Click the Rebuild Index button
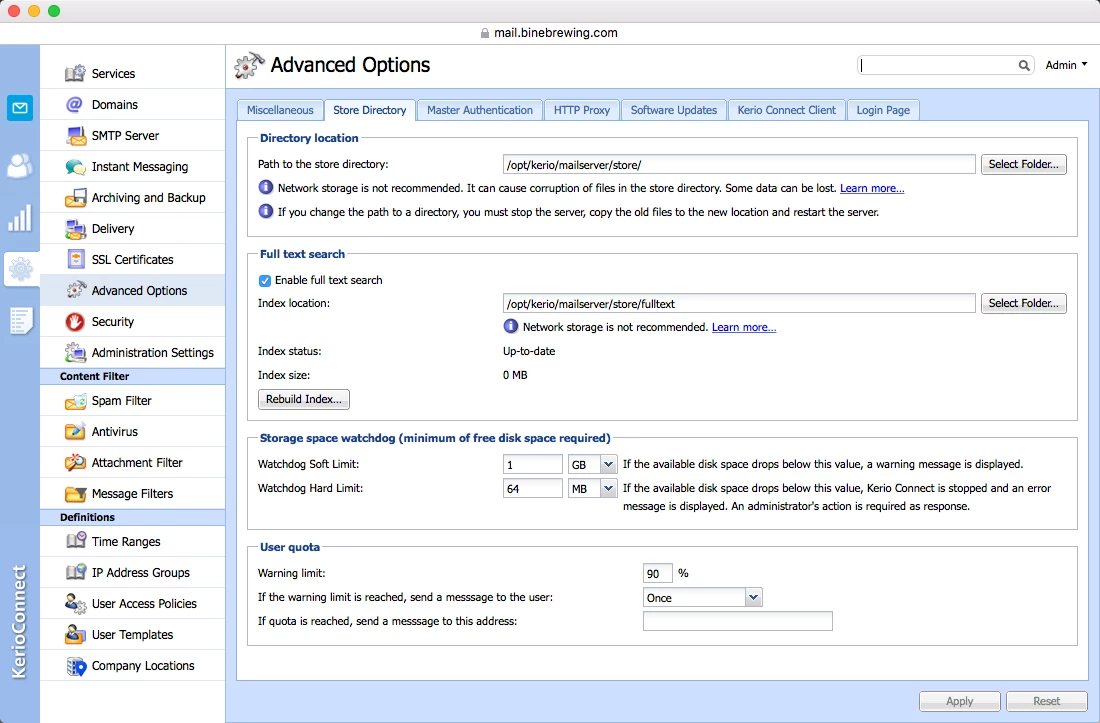This screenshot has height=723, width=1100. (304, 400)
